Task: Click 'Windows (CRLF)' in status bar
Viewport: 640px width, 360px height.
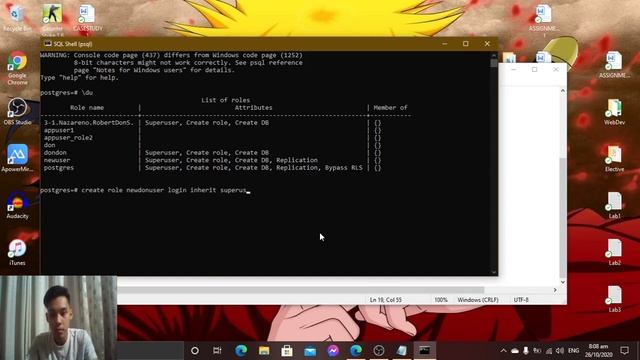Action: (478, 300)
